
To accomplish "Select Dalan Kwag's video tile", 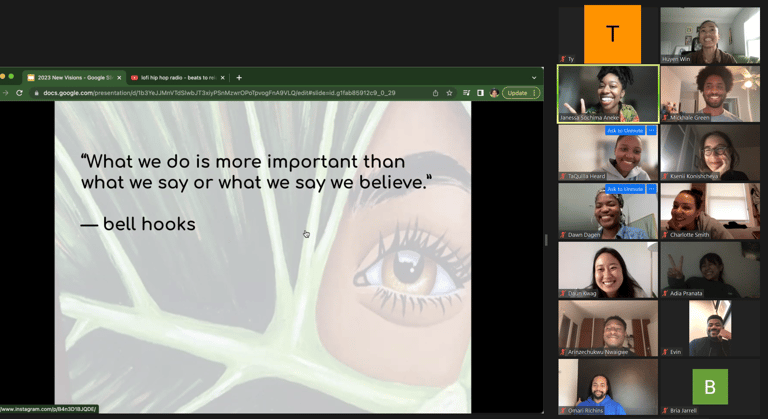I will coord(608,270).
